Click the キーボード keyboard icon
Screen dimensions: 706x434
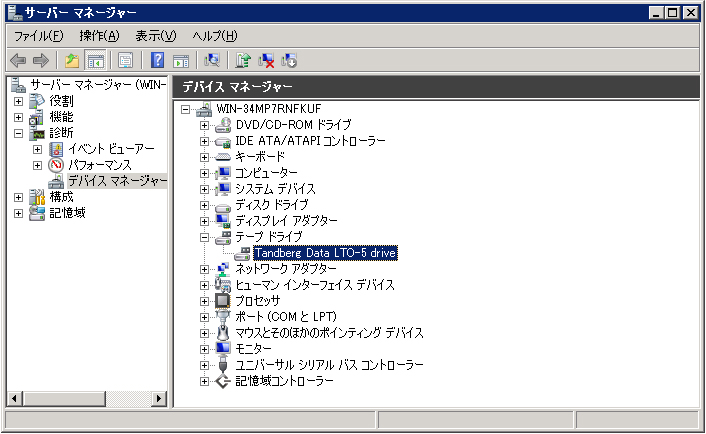click(x=223, y=157)
